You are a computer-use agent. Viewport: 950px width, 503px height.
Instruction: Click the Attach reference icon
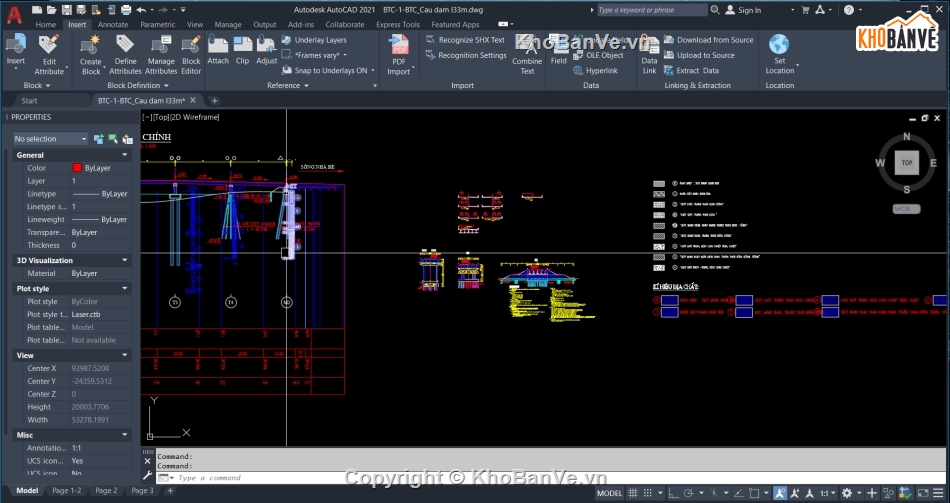[x=218, y=44]
